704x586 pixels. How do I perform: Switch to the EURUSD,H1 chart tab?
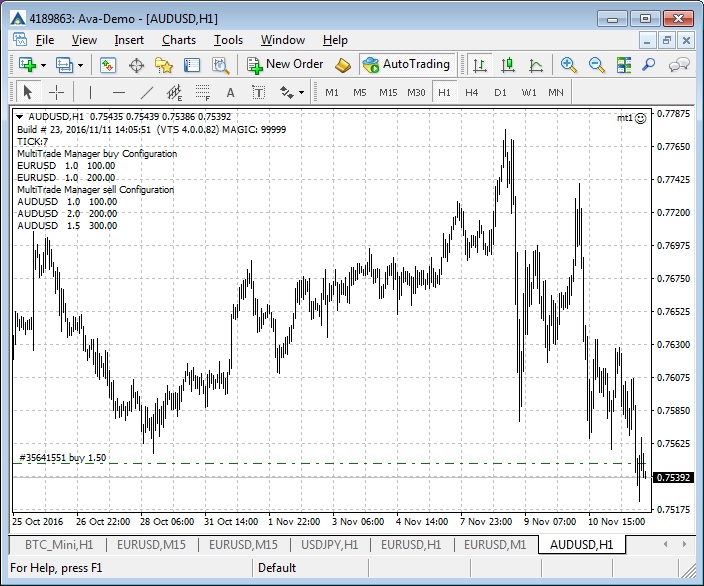click(411, 545)
